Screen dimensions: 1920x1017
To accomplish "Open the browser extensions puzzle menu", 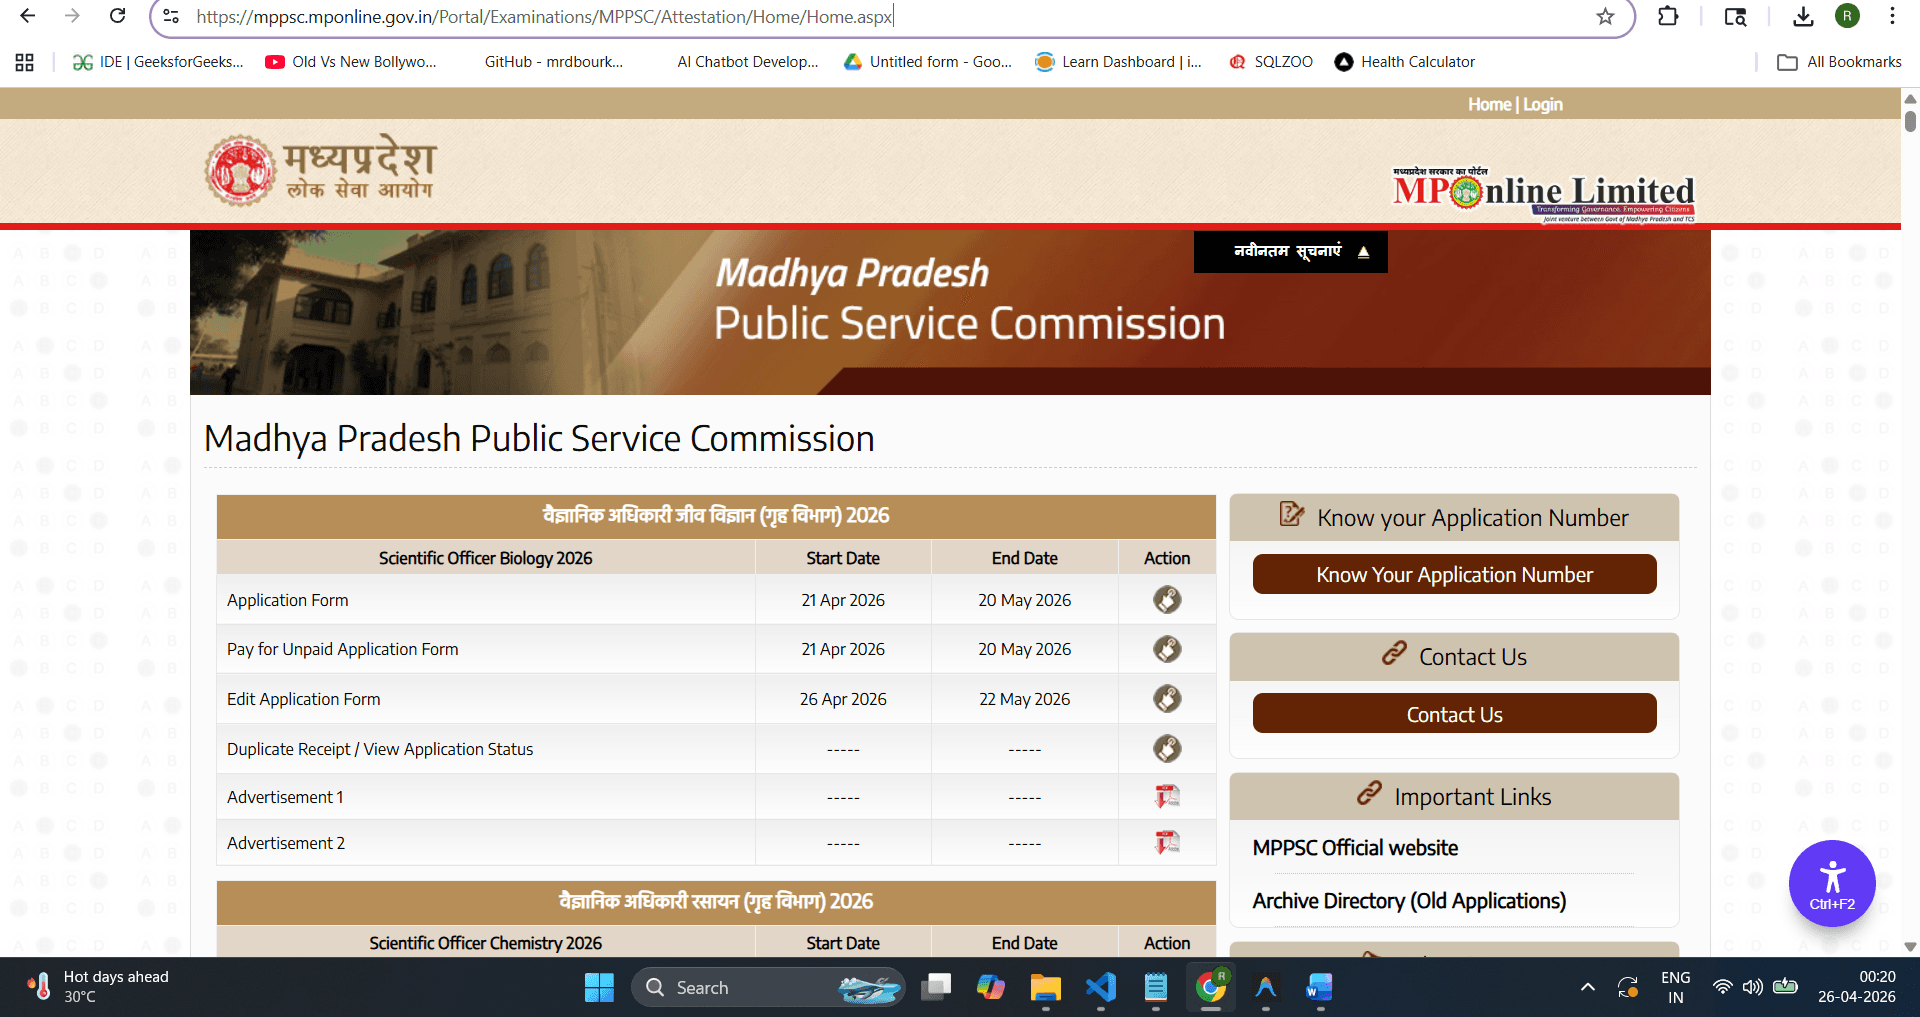I will click(x=1668, y=16).
